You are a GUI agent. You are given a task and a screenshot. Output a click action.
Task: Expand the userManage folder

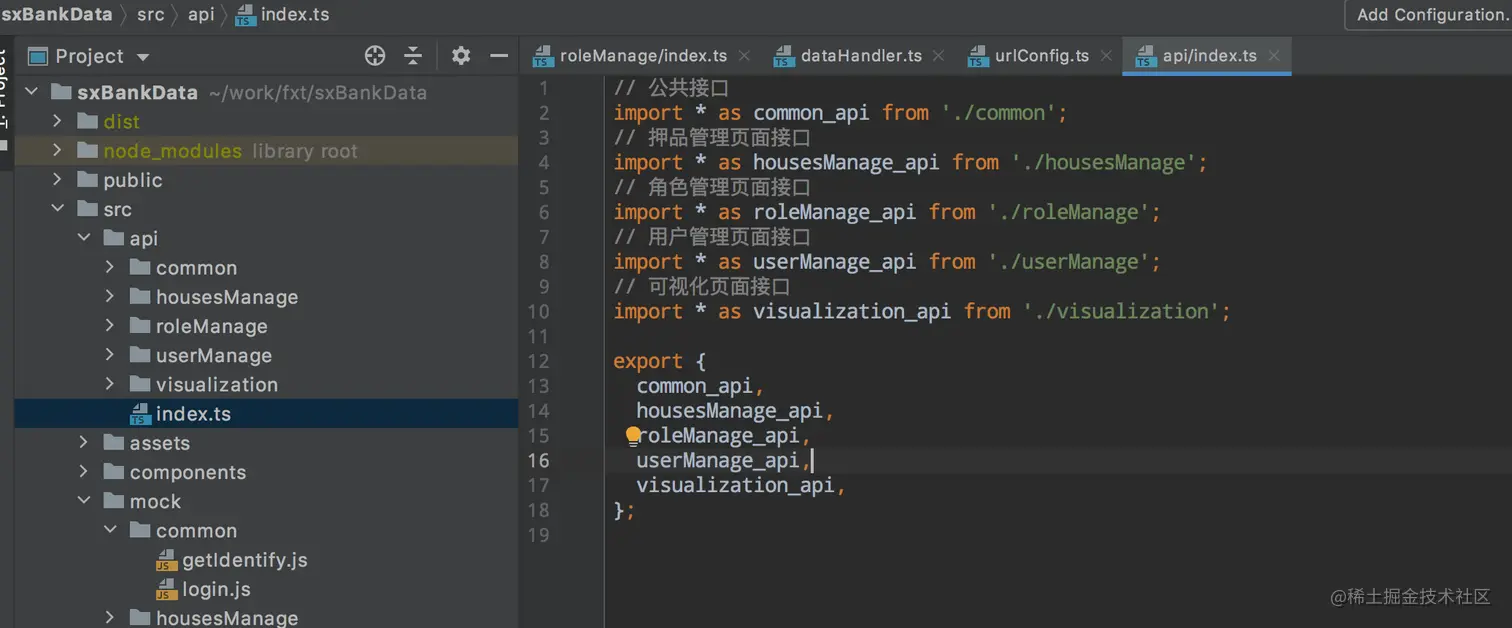pos(110,355)
